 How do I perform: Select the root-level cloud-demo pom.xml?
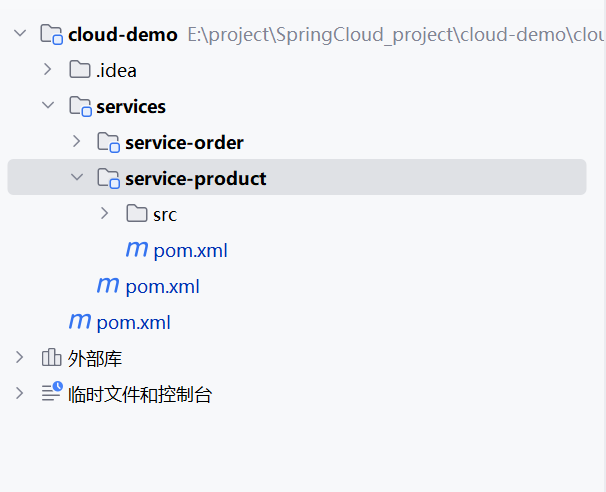tap(133, 323)
